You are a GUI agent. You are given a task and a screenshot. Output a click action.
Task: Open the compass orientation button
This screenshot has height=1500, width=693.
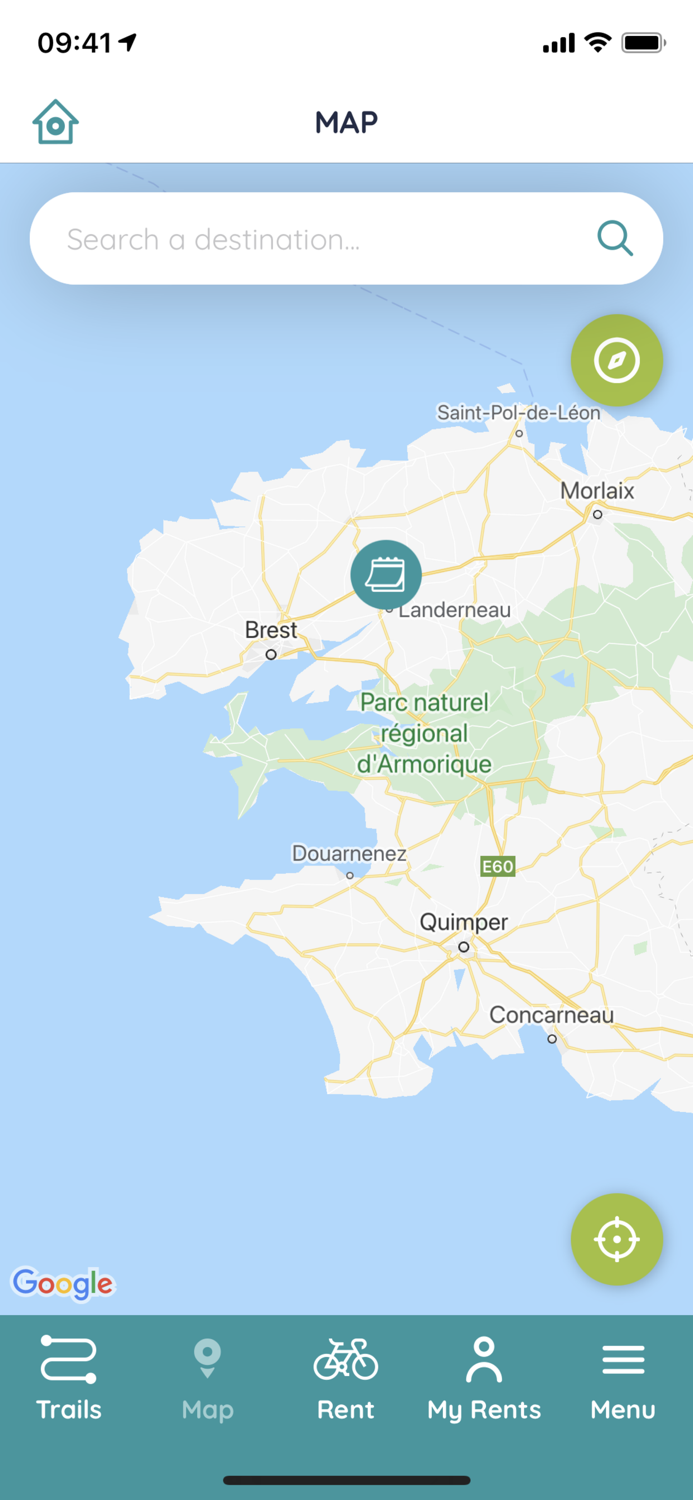click(617, 360)
